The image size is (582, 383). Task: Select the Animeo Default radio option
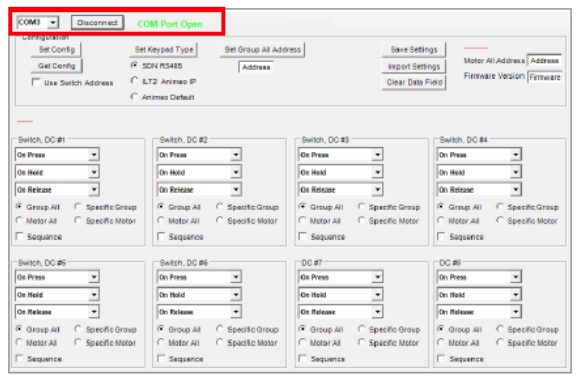[134, 97]
